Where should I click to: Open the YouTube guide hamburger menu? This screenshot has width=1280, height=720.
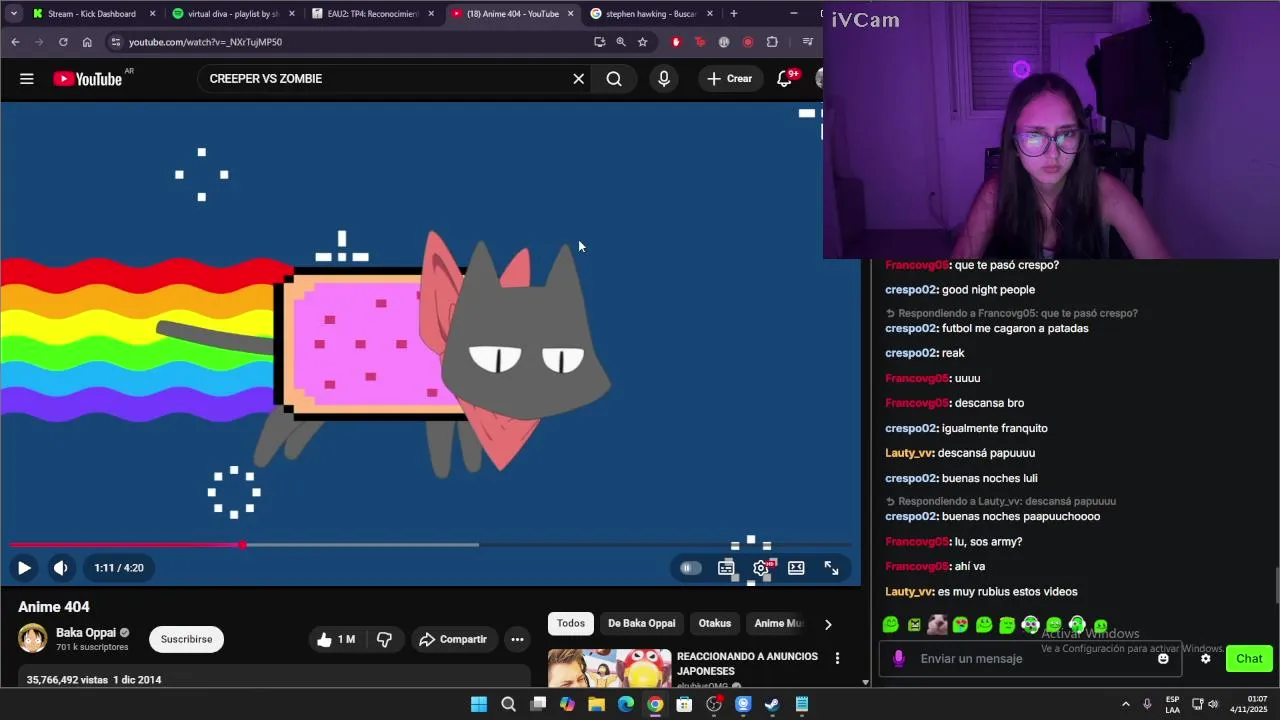tap(27, 79)
